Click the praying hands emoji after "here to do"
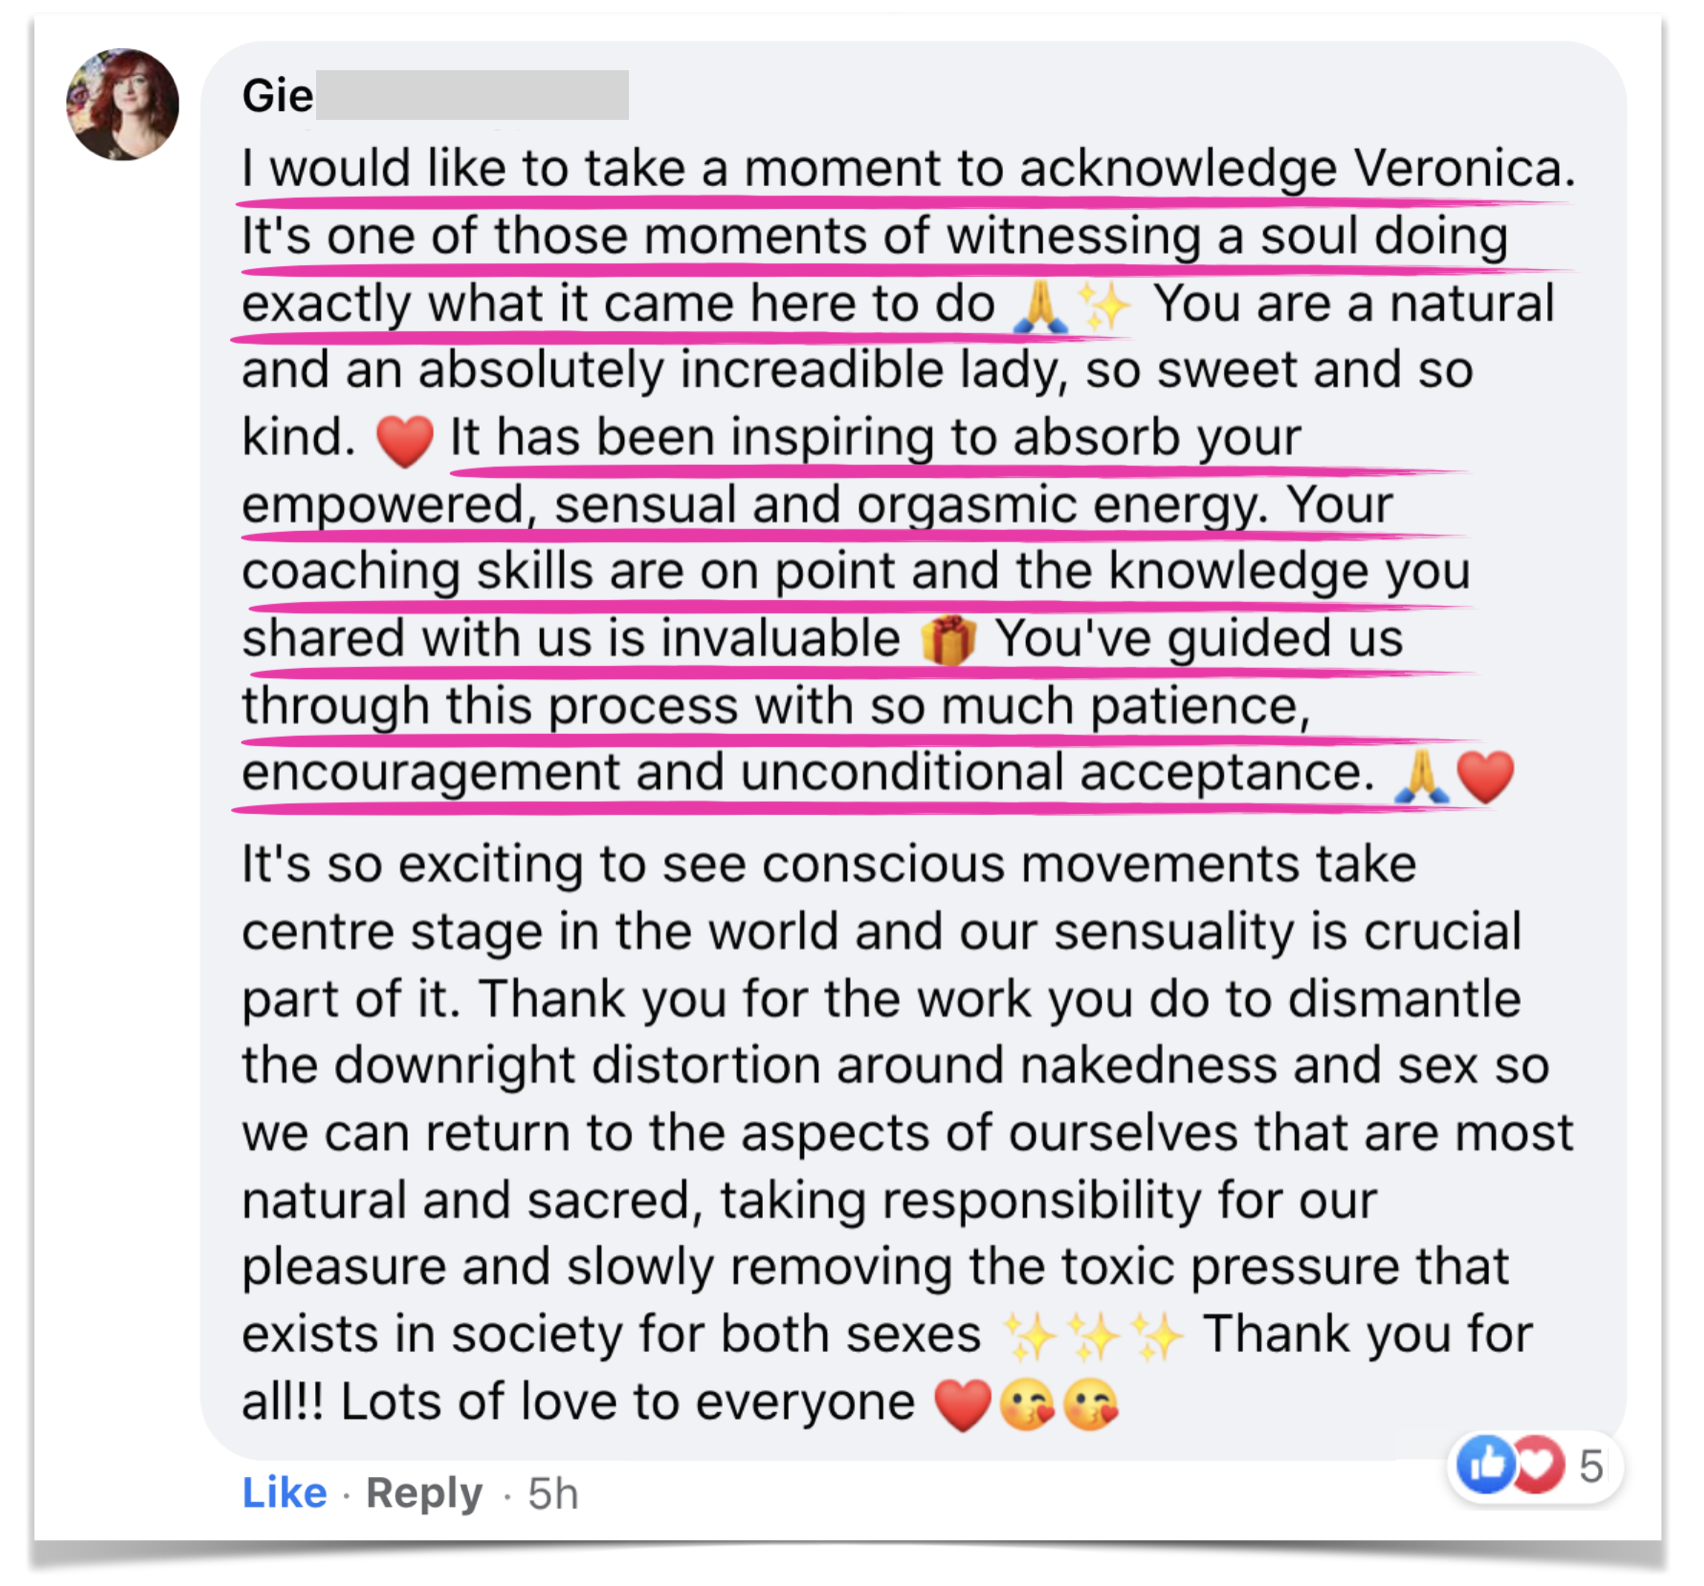Screen dimensions: 1704x1586 [x=1039, y=305]
